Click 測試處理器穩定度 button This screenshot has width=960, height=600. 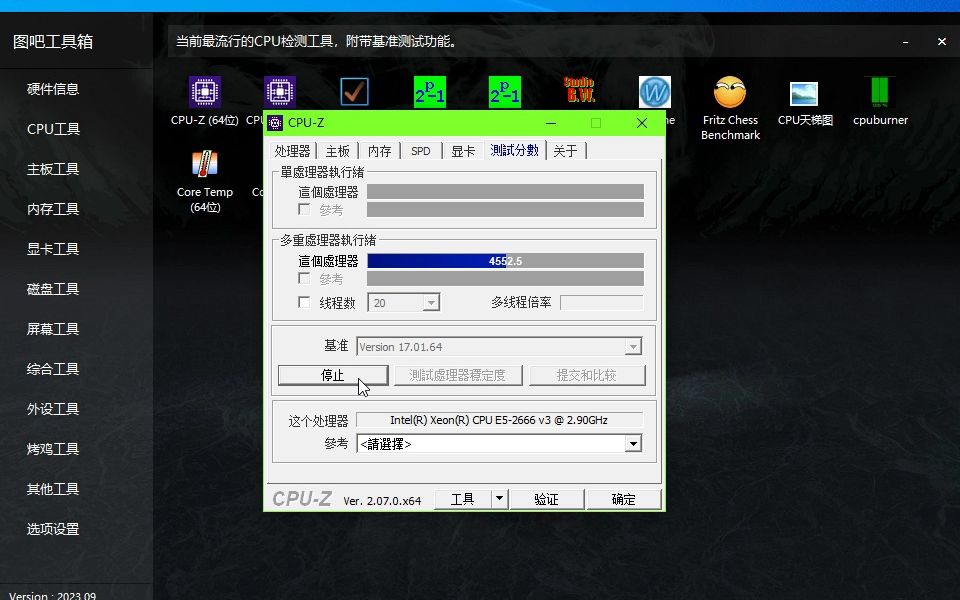pyautogui.click(x=458, y=375)
